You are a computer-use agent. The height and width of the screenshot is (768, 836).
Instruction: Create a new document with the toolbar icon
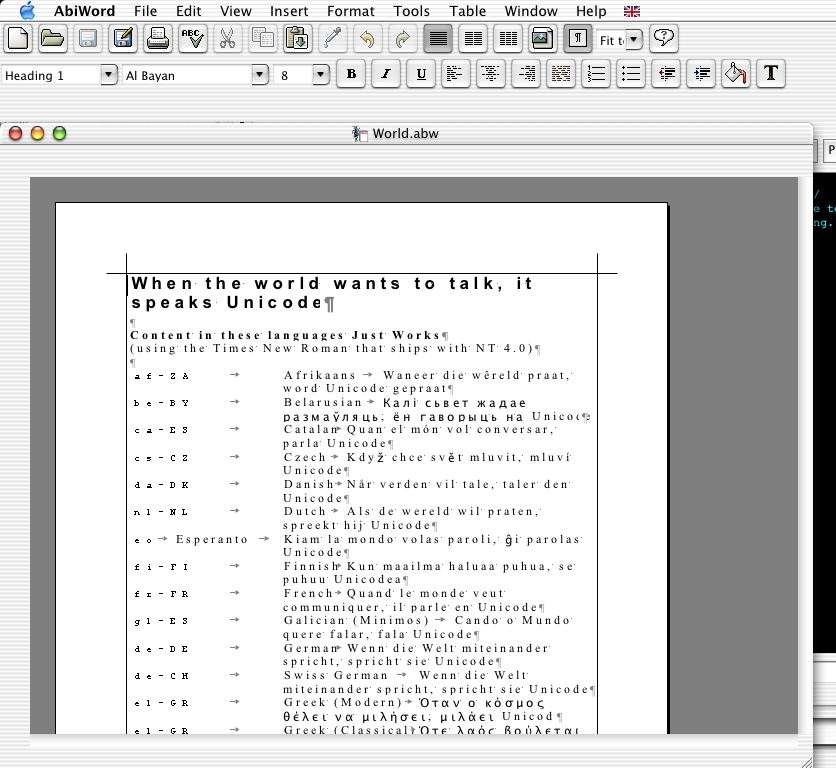pyautogui.click(x=18, y=39)
